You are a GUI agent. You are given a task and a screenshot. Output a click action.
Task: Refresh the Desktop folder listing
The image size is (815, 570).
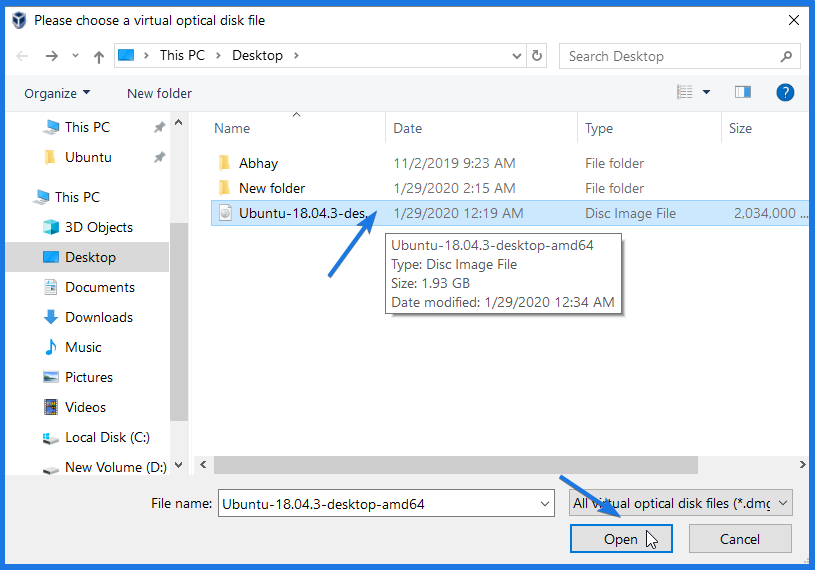coord(537,56)
